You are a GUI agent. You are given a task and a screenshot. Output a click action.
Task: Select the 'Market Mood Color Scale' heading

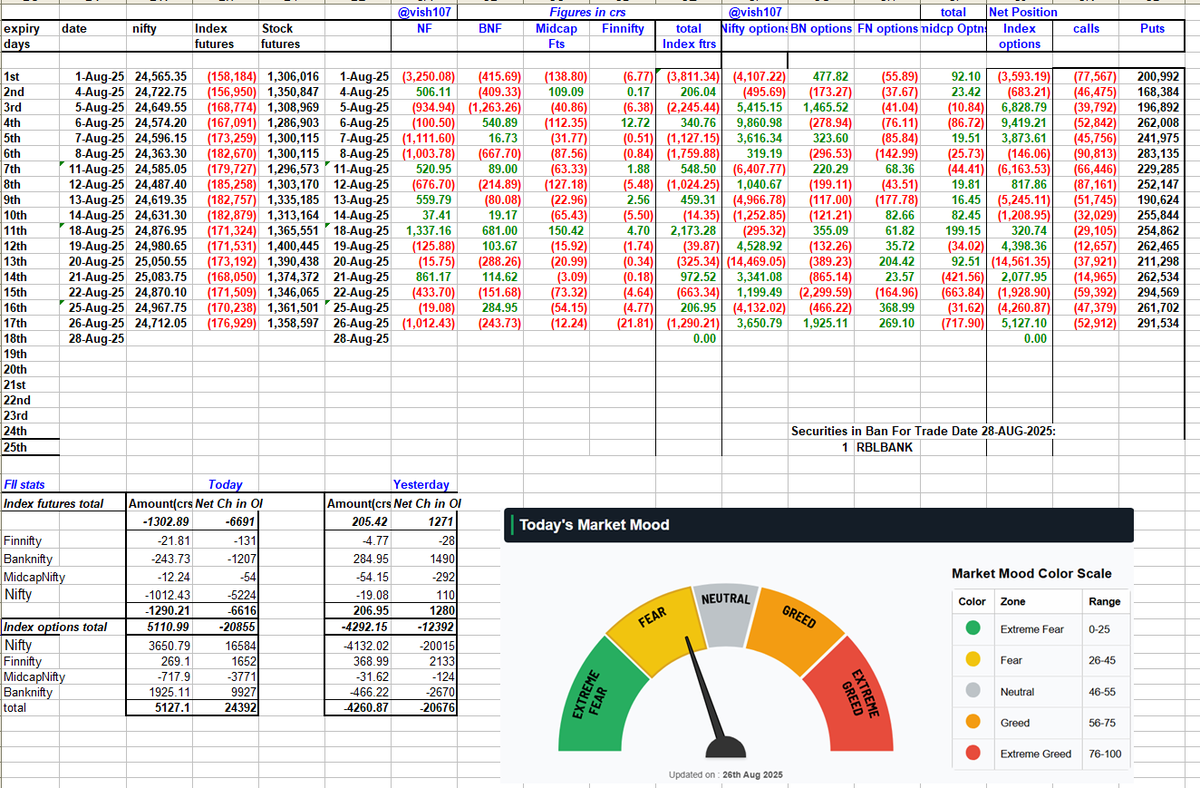pyautogui.click(x=1031, y=573)
